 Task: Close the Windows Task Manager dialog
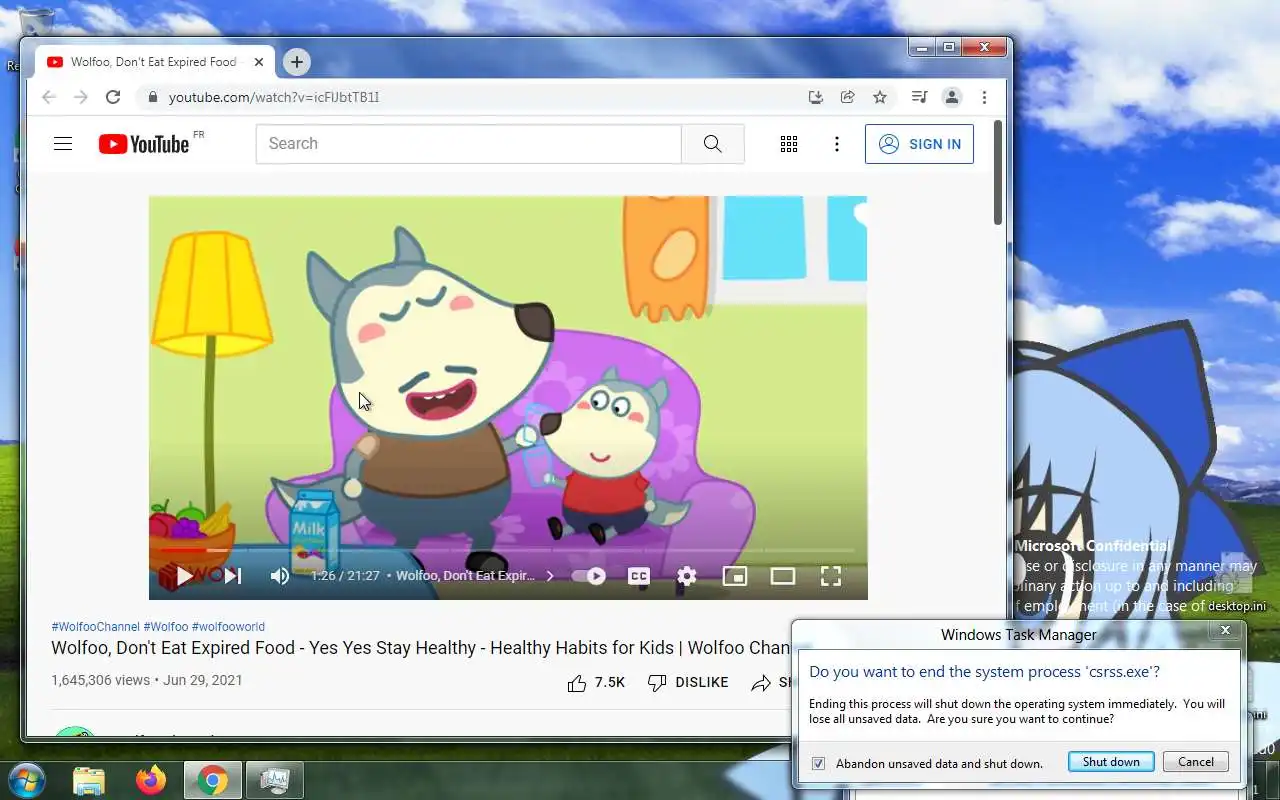1225,630
